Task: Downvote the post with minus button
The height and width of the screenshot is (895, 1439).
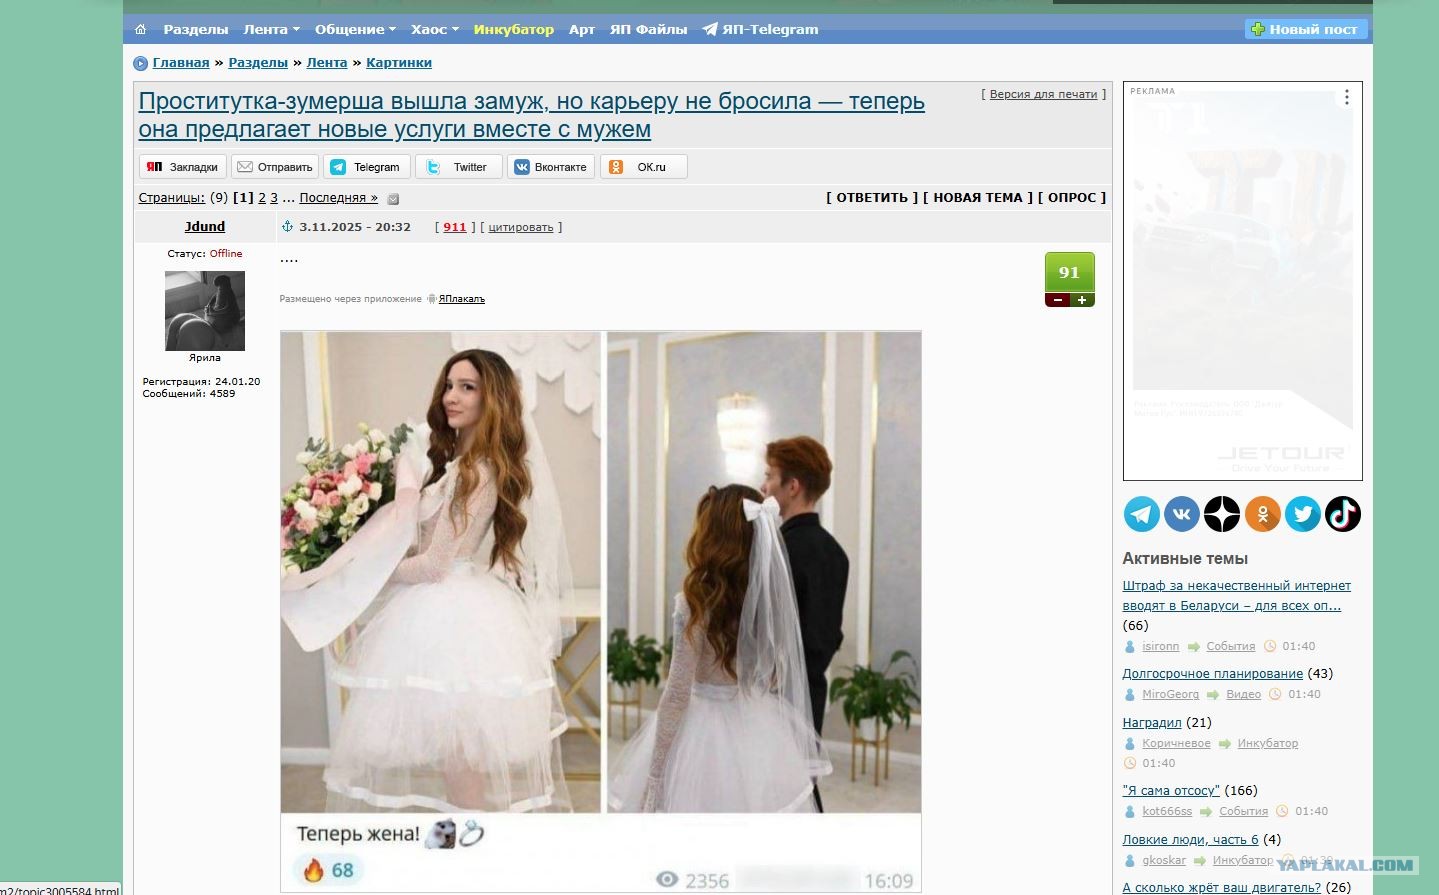Action: [x=1058, y=300]
